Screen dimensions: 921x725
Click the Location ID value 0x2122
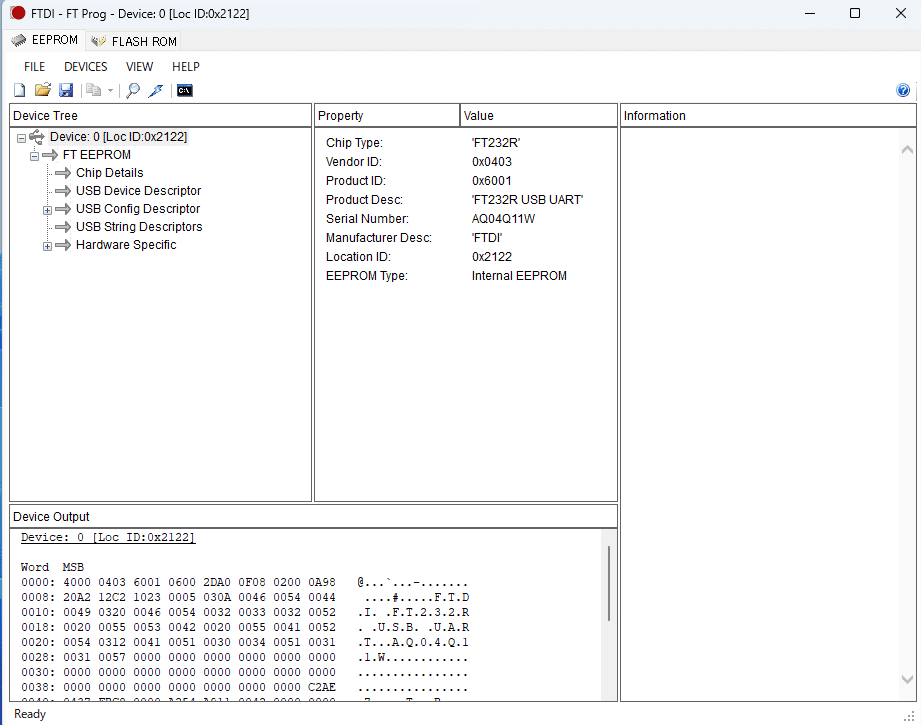click(x=492, y=257)
